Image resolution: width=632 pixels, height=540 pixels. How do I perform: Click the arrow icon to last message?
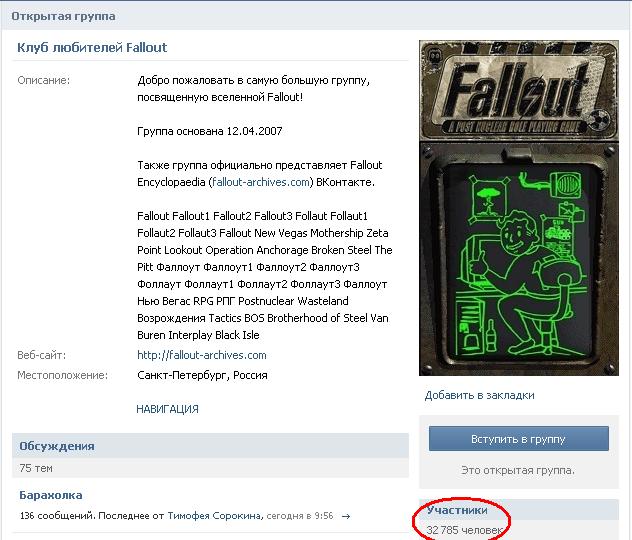coord(346,516)
